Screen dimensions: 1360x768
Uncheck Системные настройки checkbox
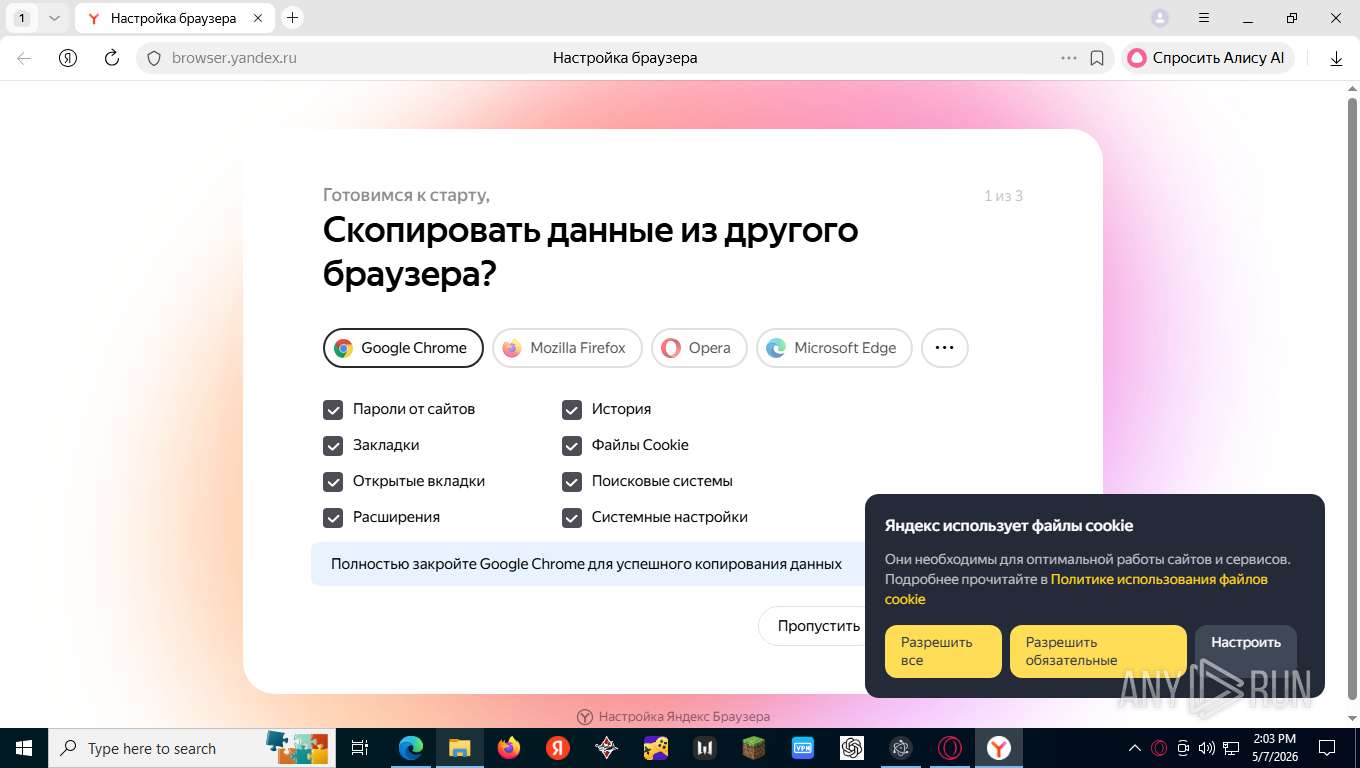pyautogui.click(x=572, y=517)
